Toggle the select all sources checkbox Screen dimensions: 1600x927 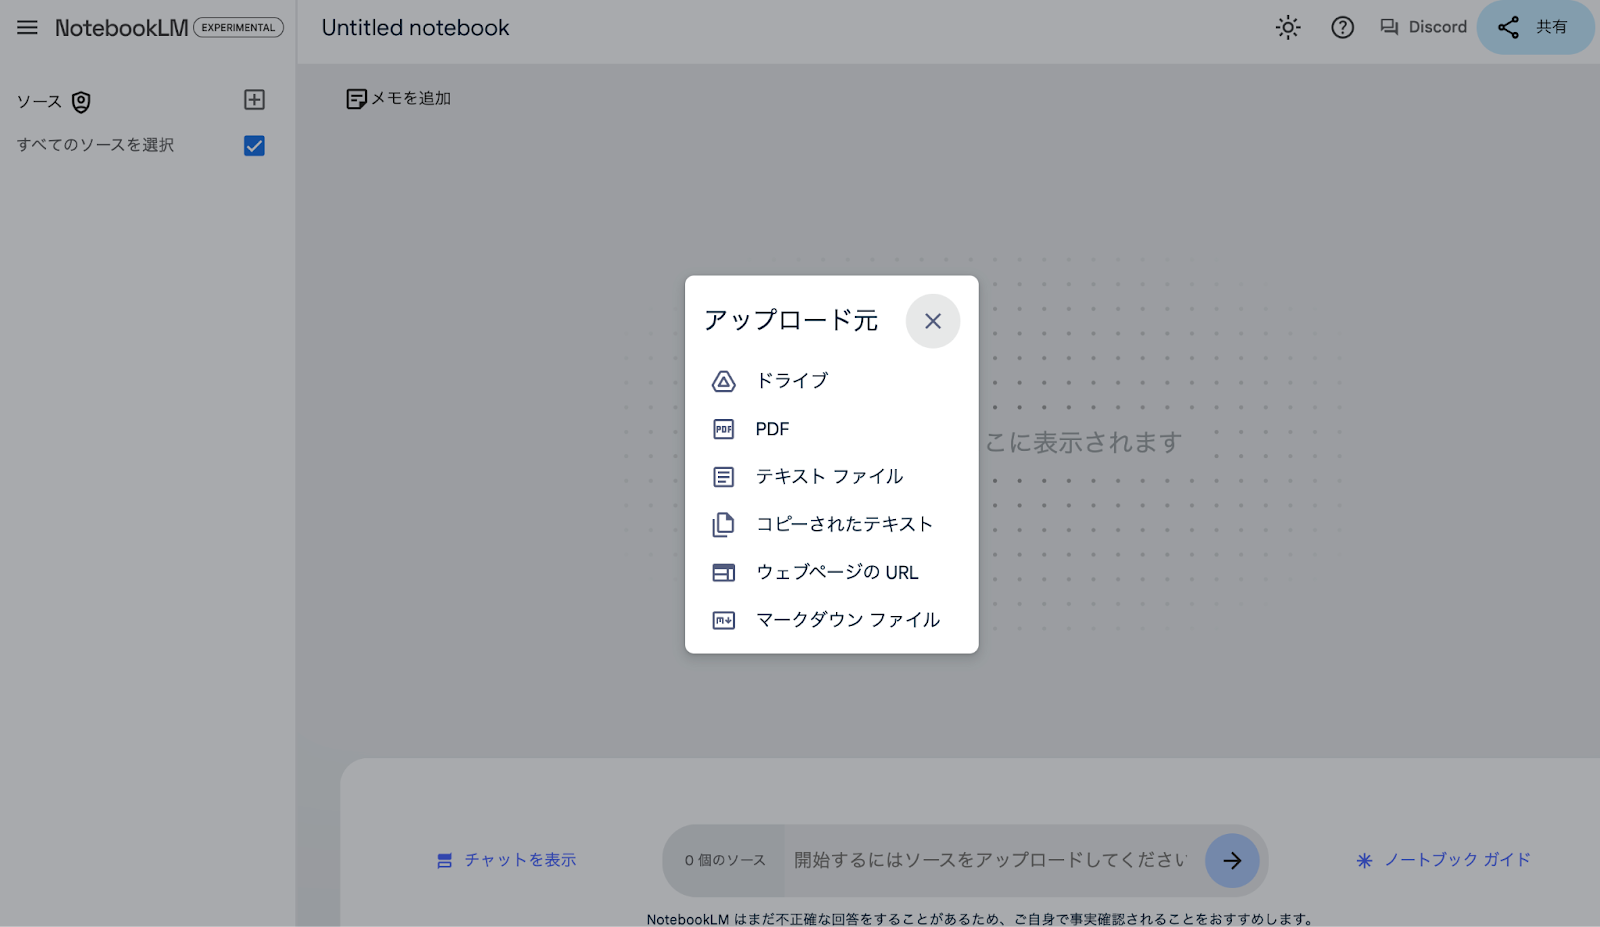(254, 145)
